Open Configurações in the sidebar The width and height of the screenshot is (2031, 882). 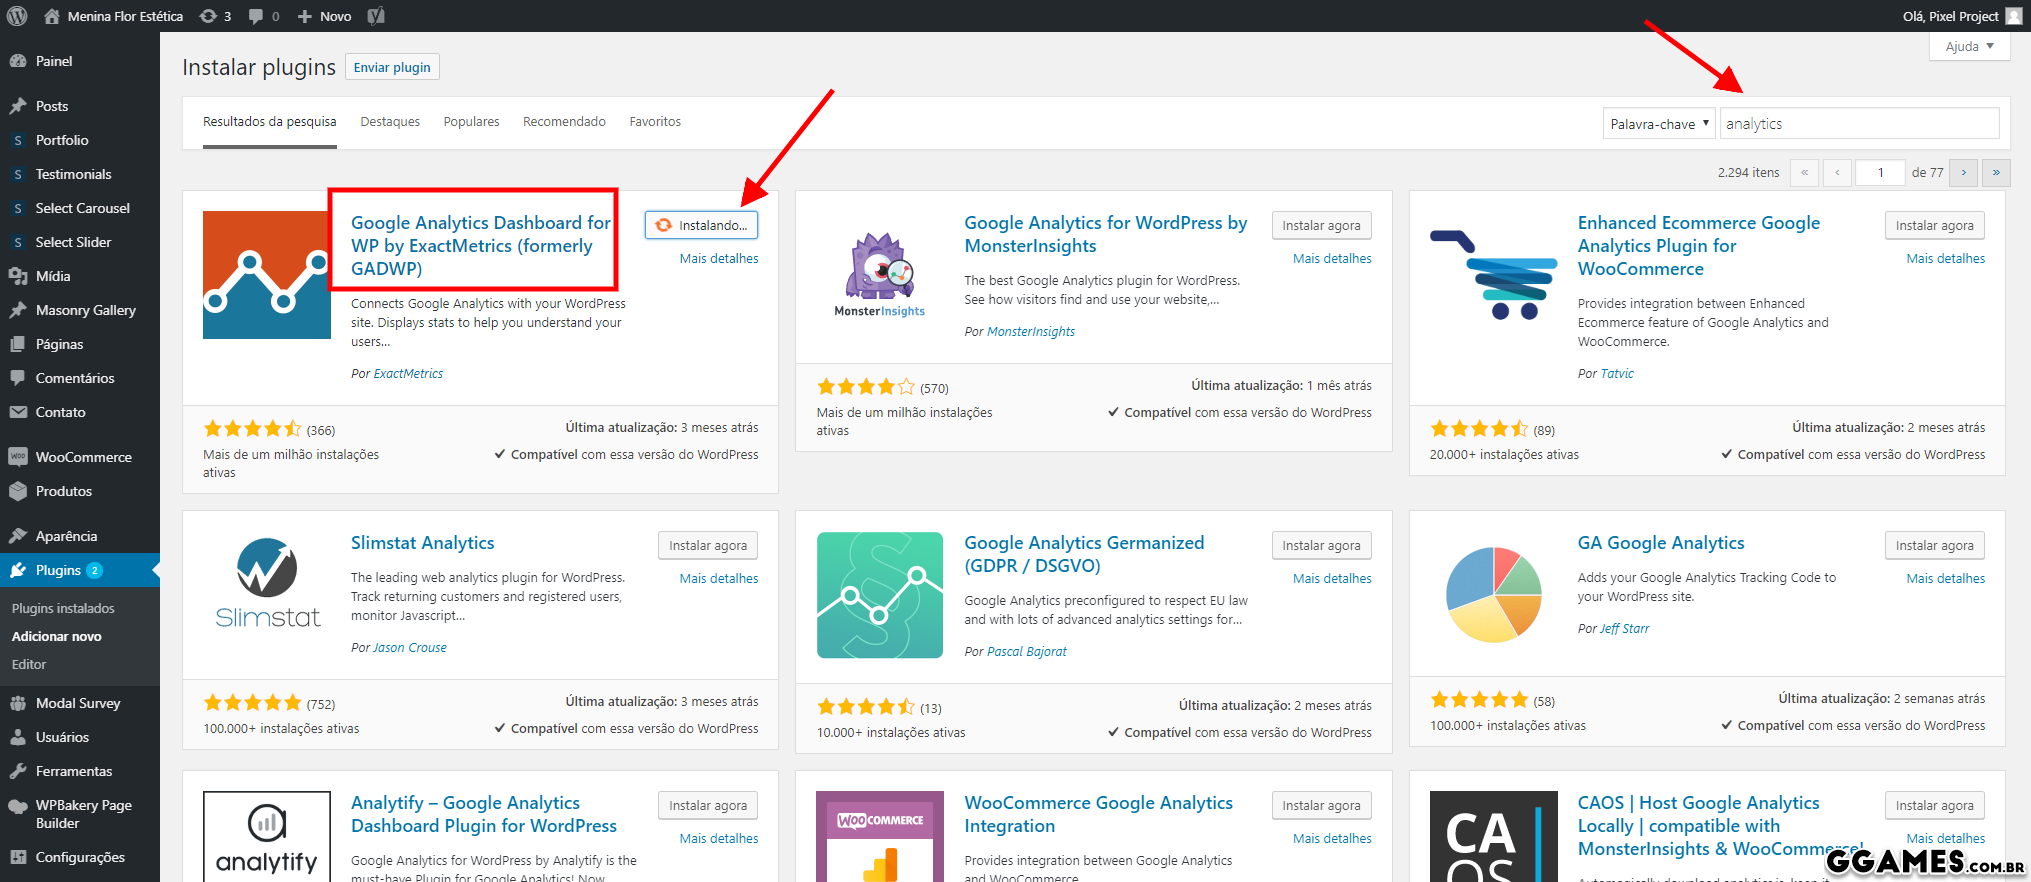point(80,857)
